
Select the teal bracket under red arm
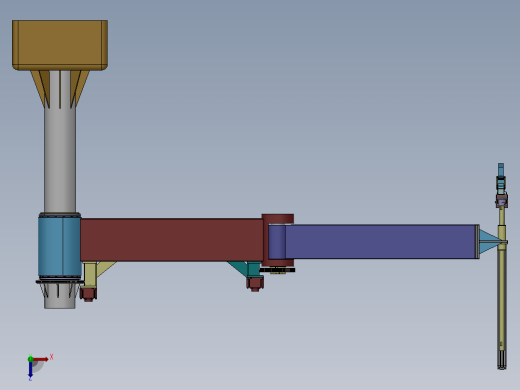coord(247,269)
